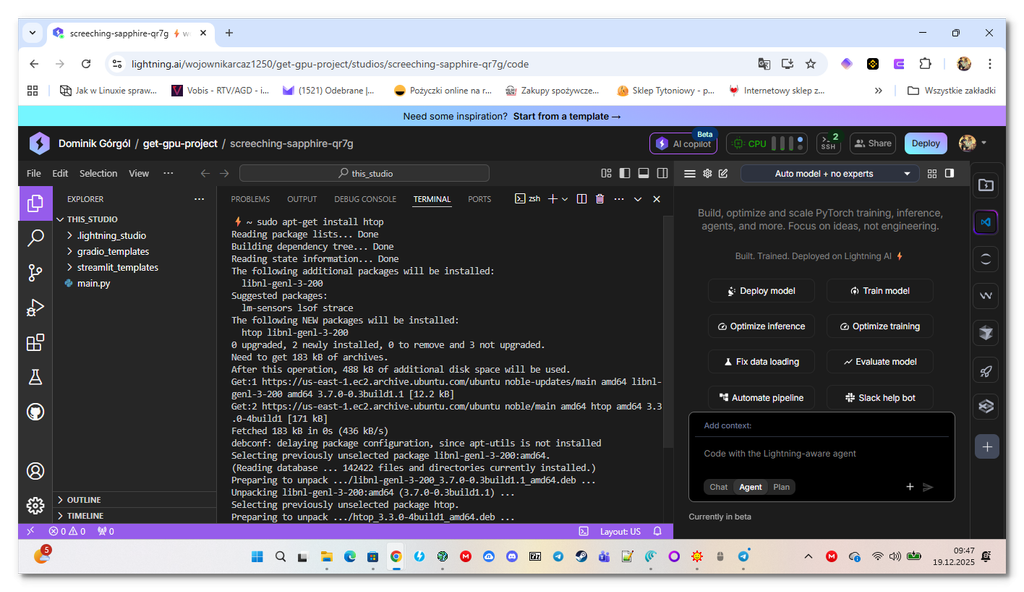Image resolution: width=1024 pixels, height=592 pixels.
Task: Open the Edit menu
Action: point(60,173)
